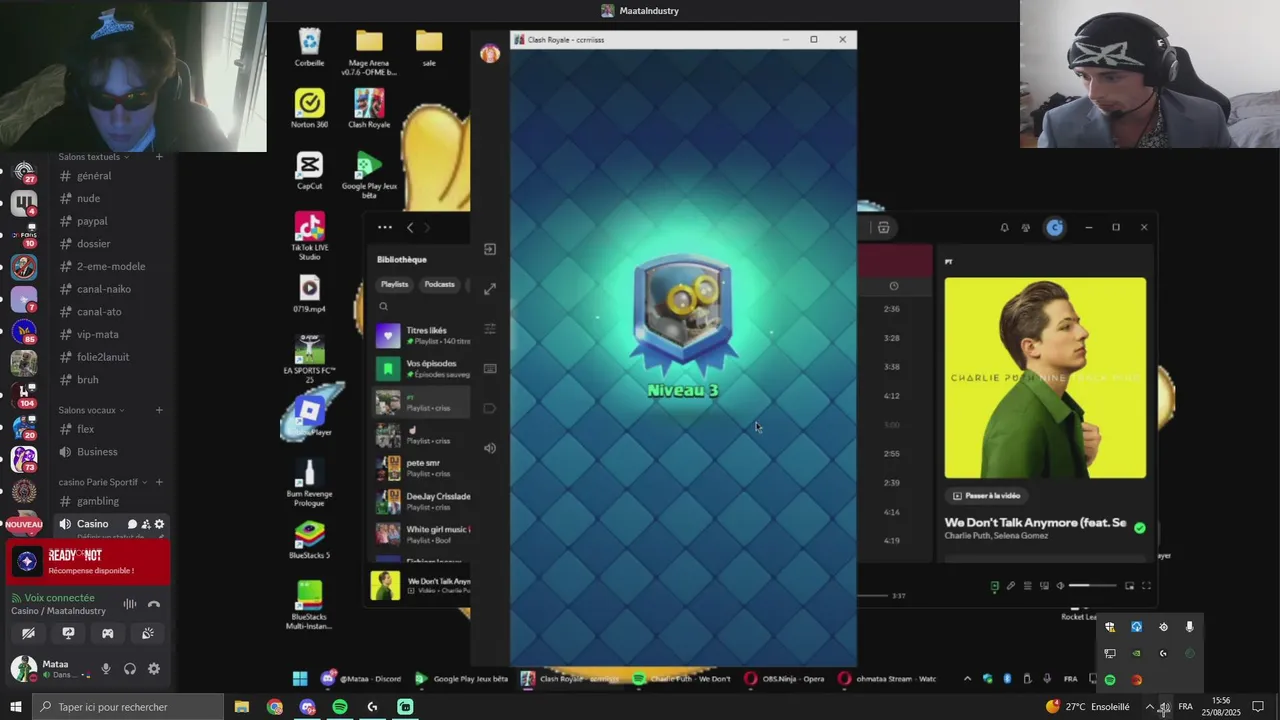Mute Spotify volume speaker icon

tap(1061, 586)
